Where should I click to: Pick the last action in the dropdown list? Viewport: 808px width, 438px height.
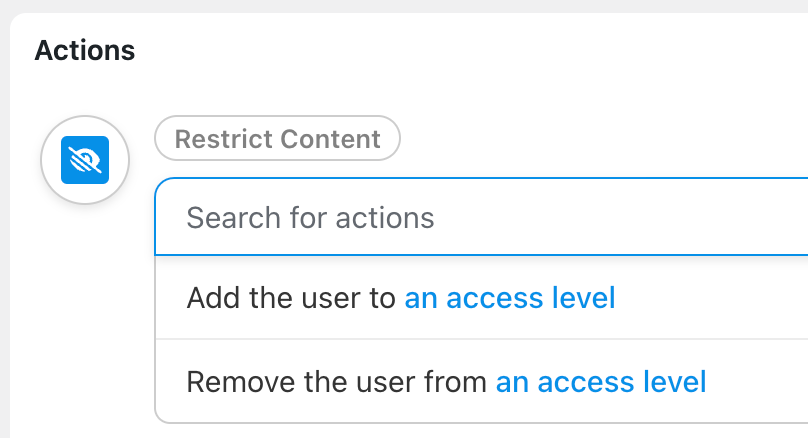pyautogui.click(x=481, y=382)
